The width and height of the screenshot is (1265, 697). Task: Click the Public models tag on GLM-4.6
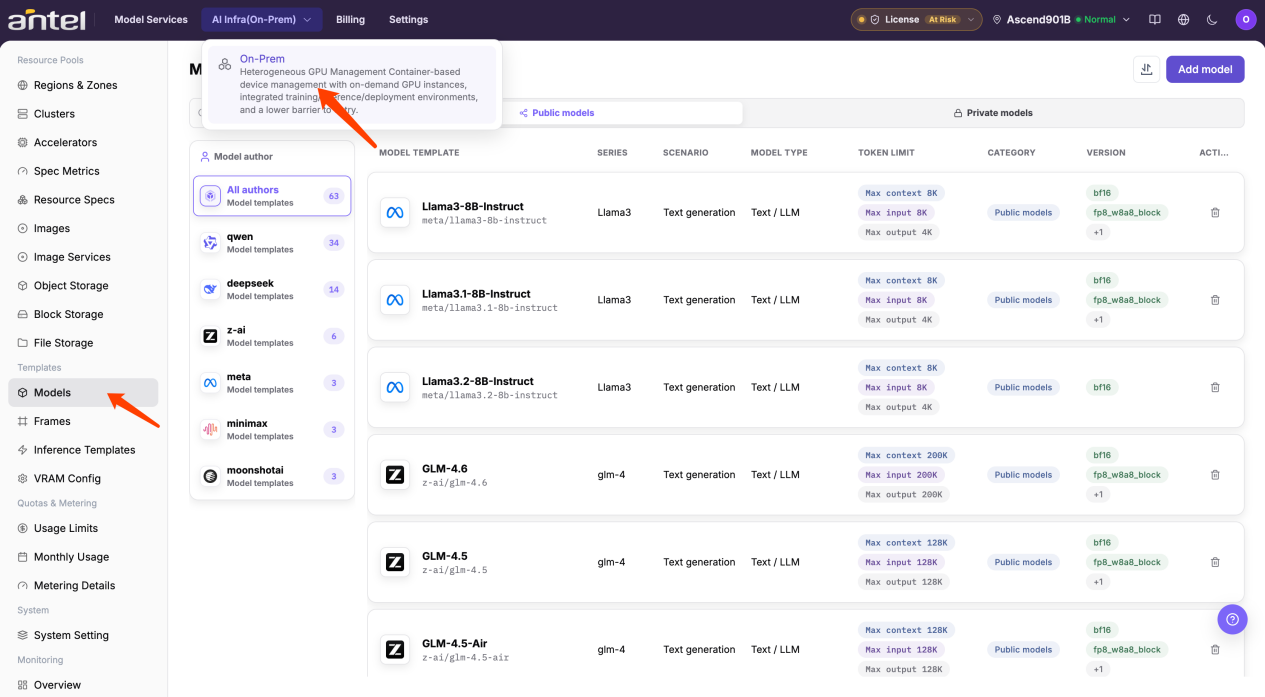(1023, 475)
